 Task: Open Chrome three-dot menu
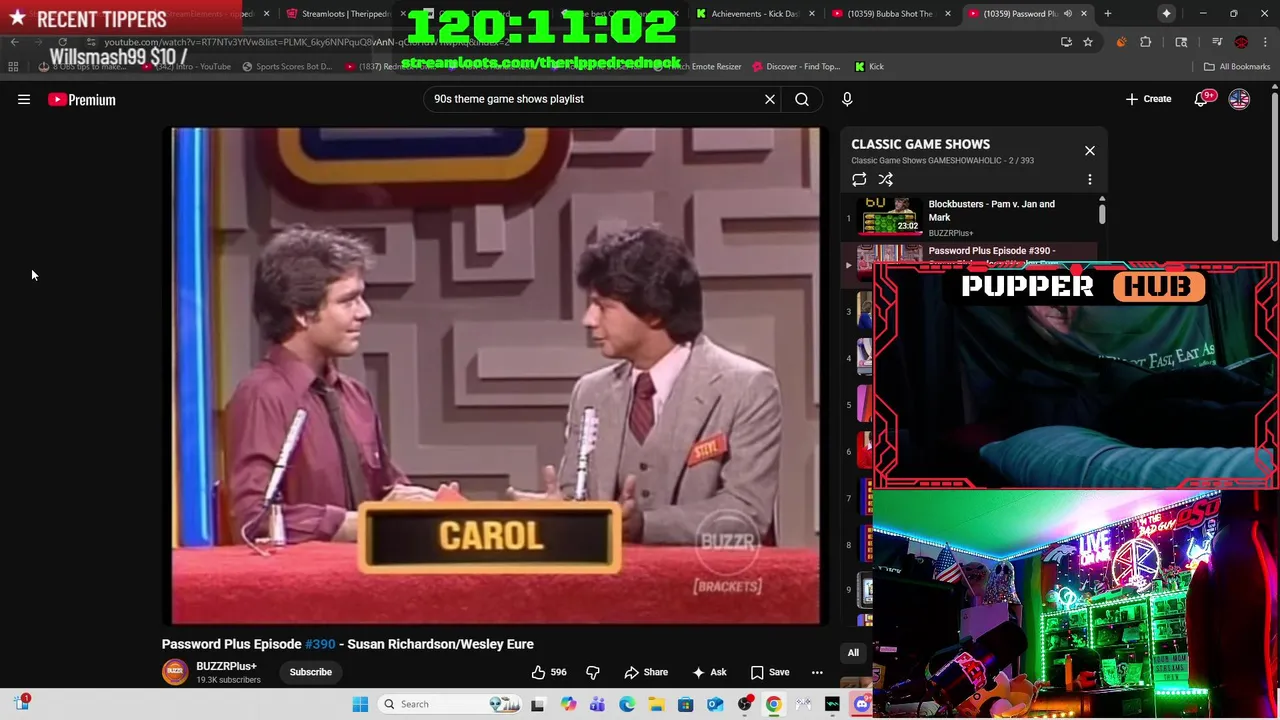(x=1265, y=42)
